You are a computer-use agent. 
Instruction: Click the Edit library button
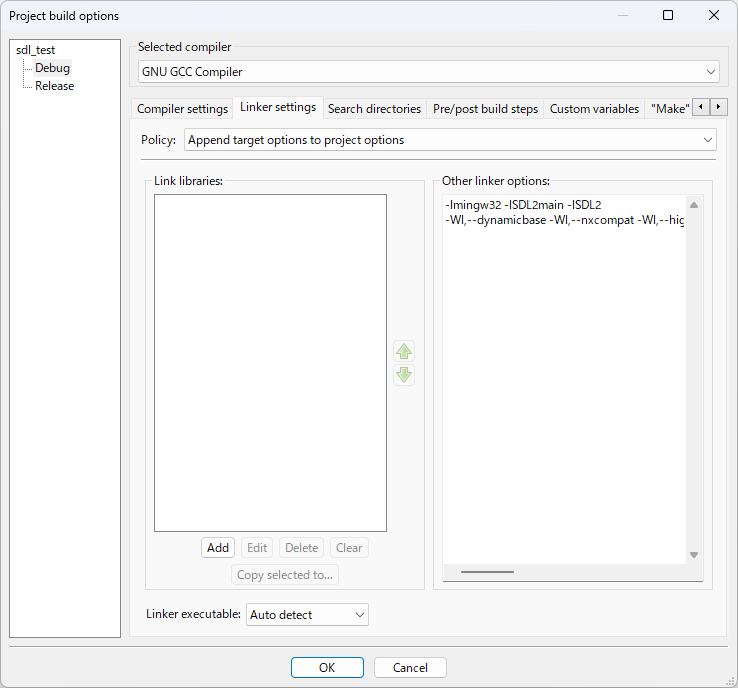point(257,548)
